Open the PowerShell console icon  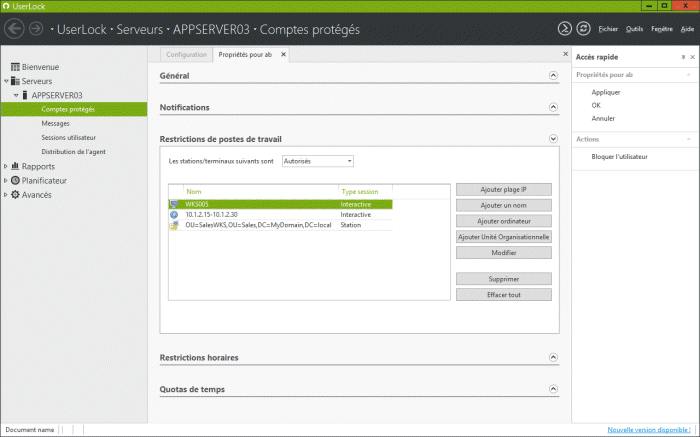[564, 29]
